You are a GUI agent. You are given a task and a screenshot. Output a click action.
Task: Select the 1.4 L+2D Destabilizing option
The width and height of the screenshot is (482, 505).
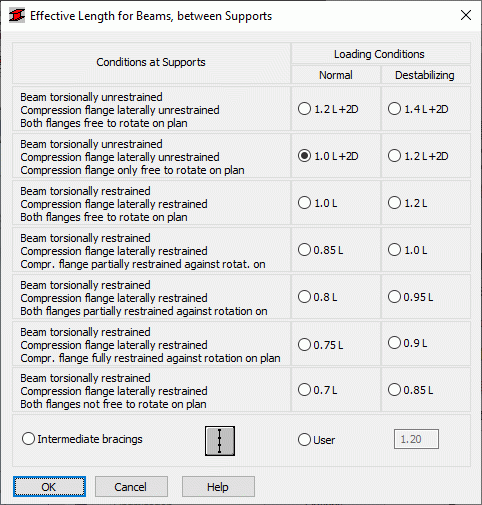point(418,109)
